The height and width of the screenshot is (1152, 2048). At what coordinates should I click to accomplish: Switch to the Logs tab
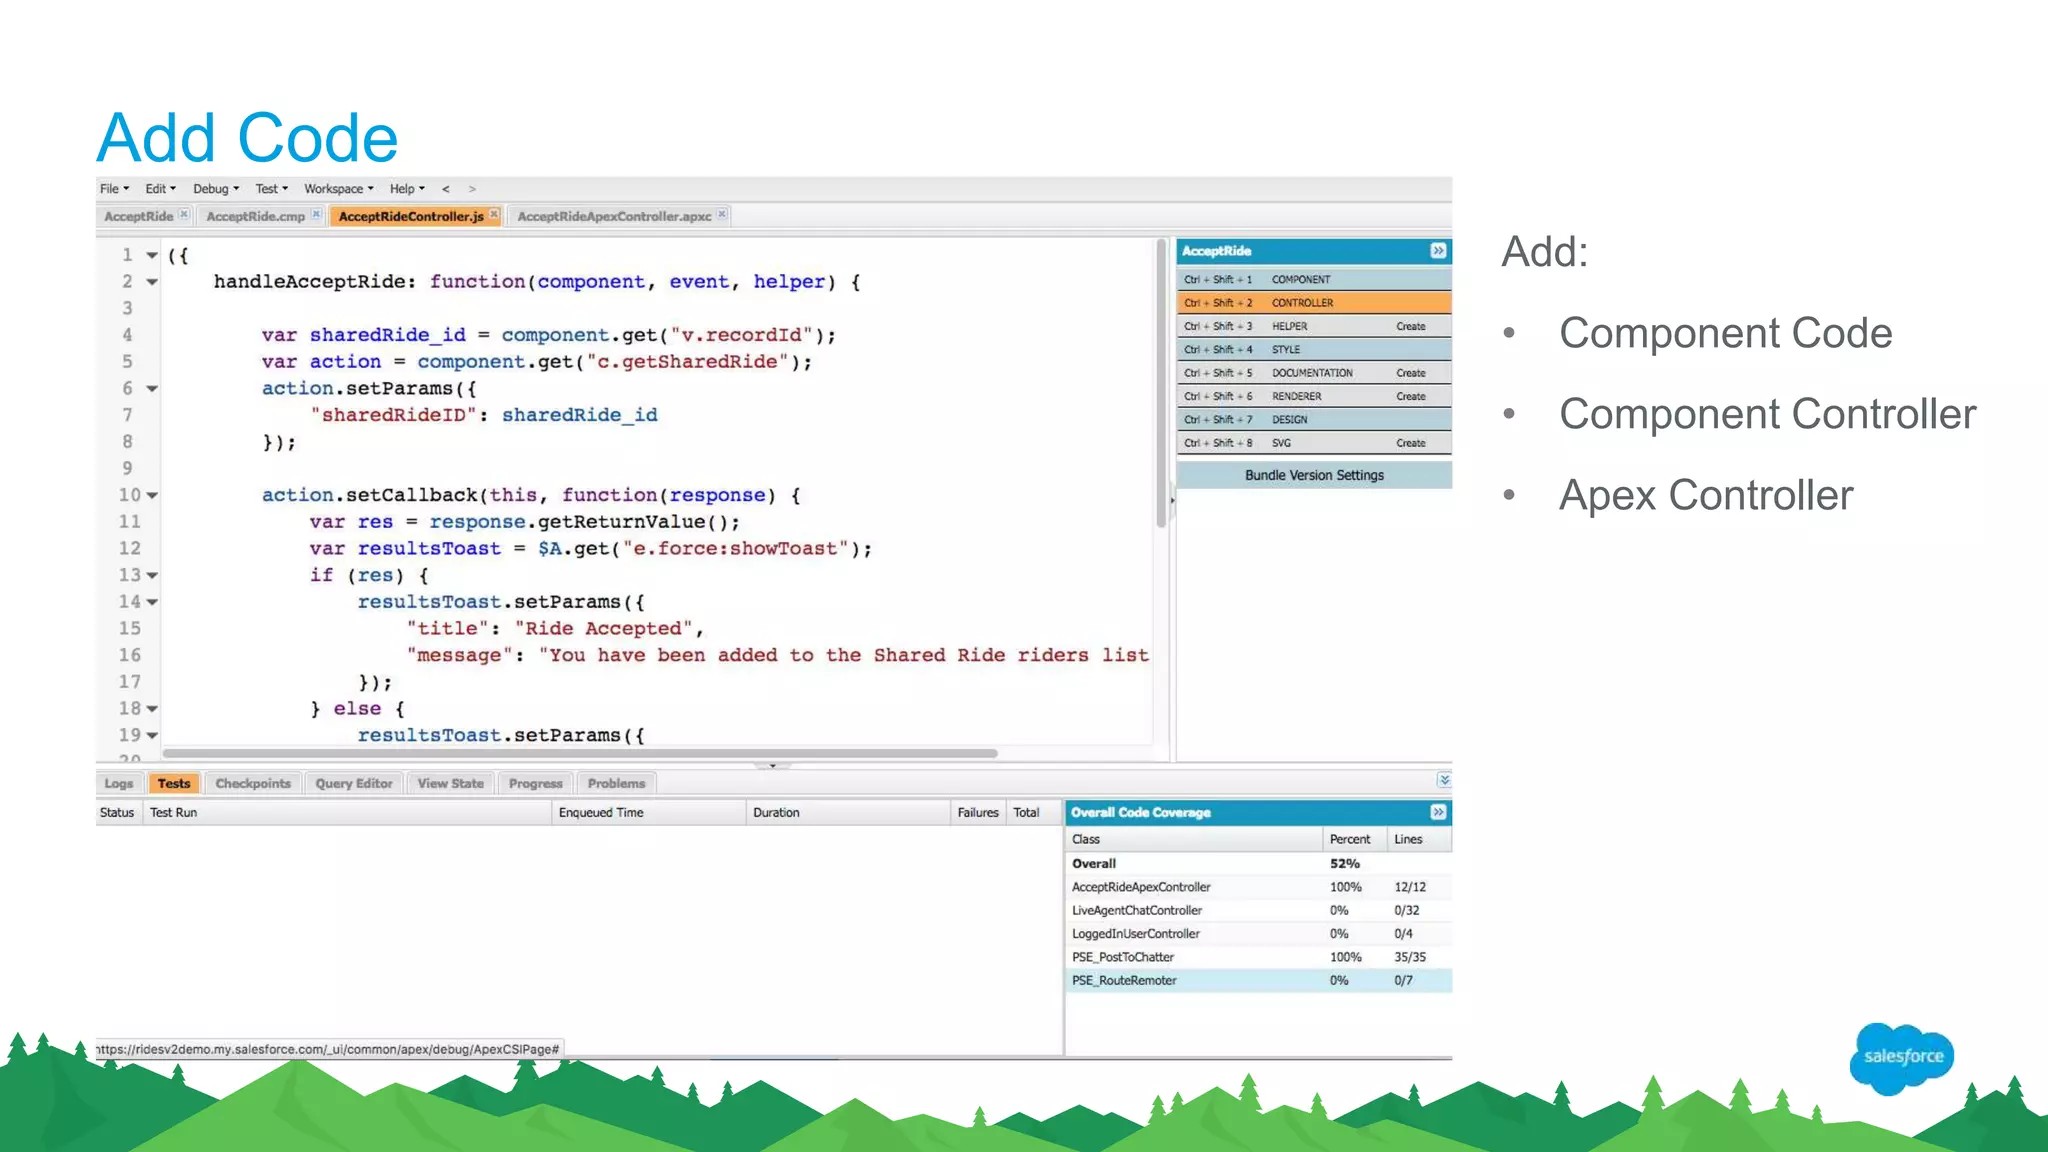[119, 783]
